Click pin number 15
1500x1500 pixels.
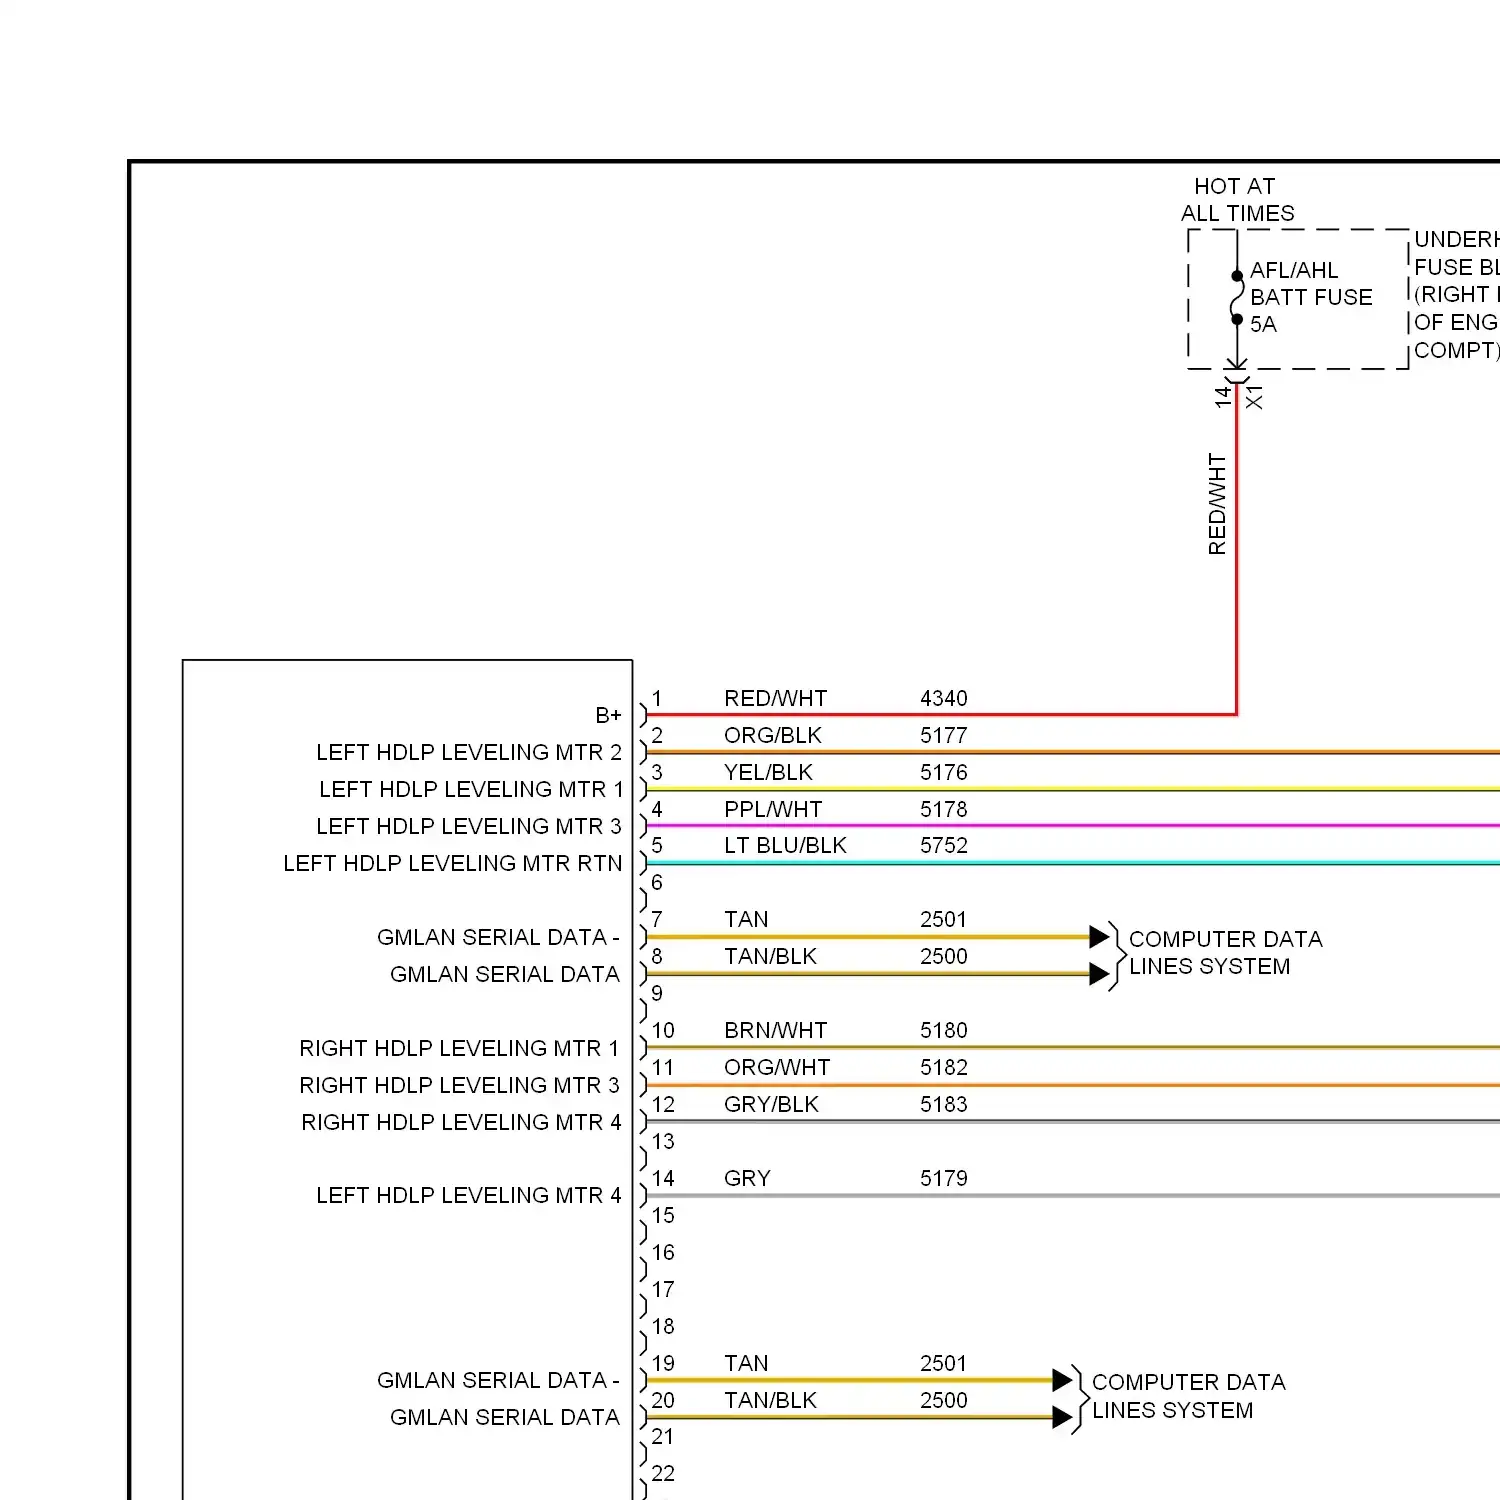[x=663, y=1215]
